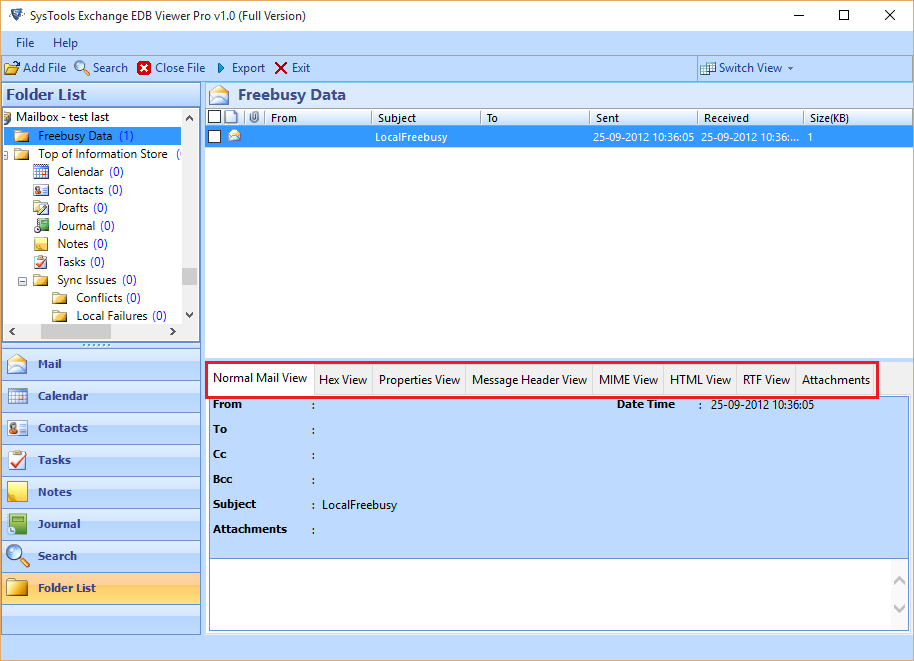Switch to the Properties View tab
Screen dimensions: 914x661
[x=419, y=380]
